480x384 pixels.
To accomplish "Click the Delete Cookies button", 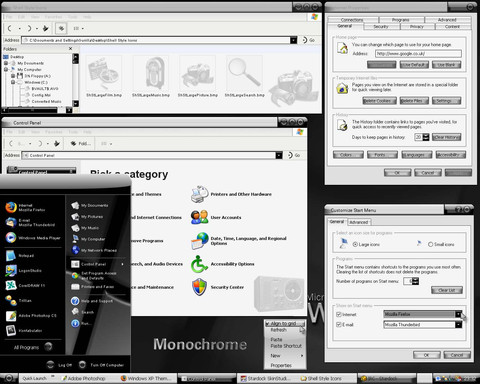I will 379,101.
